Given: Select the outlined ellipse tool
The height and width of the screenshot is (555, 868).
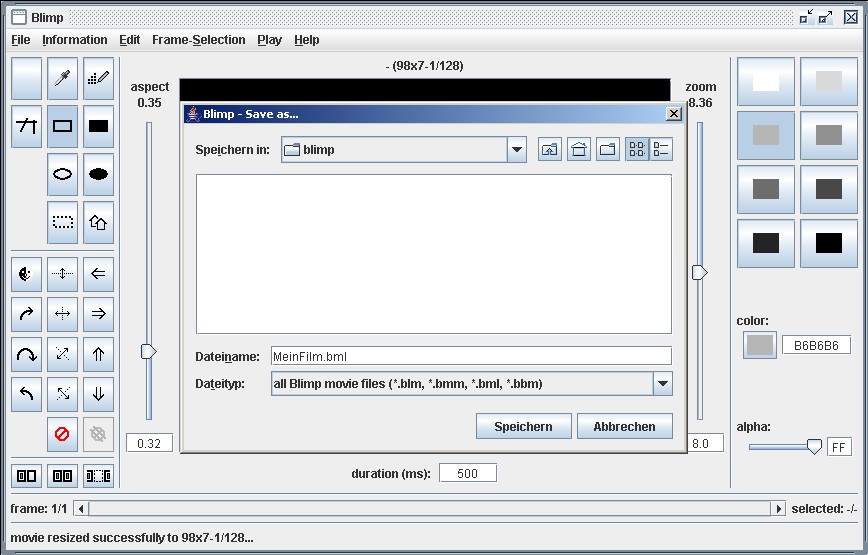Looking at the screenshot, I should pyautogui.click(x=62, y=174).
